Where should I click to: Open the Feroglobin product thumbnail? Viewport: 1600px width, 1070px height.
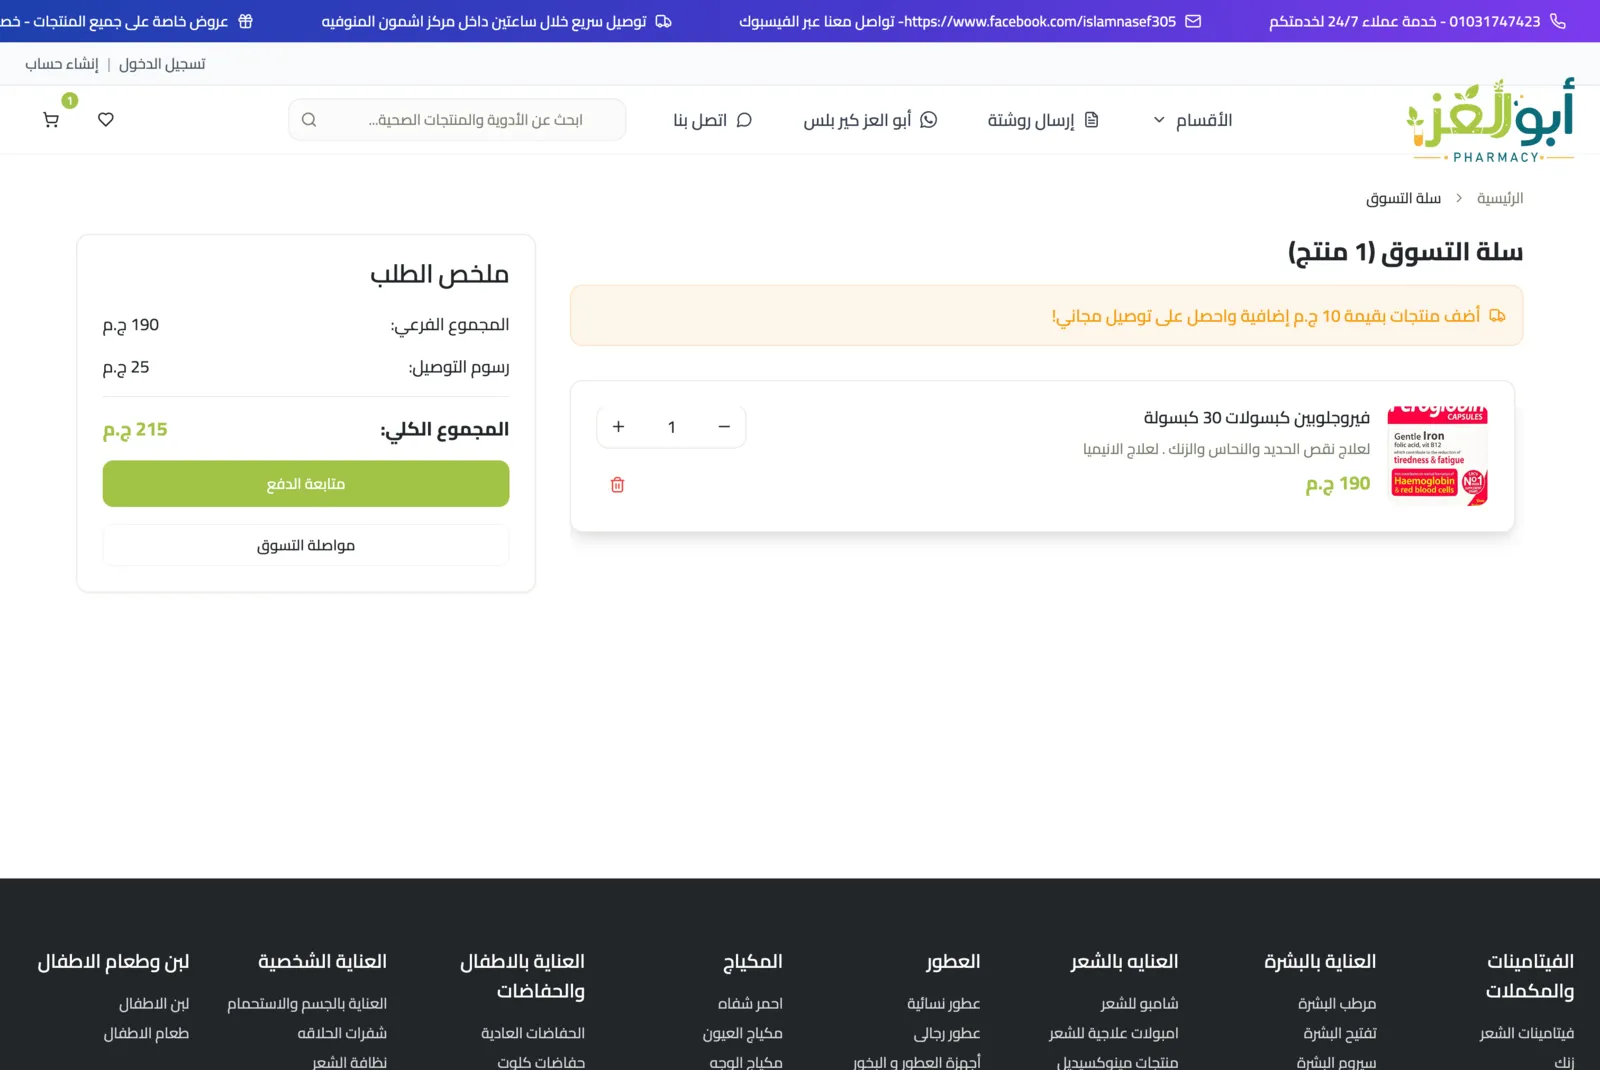[x=1438, y=456]
